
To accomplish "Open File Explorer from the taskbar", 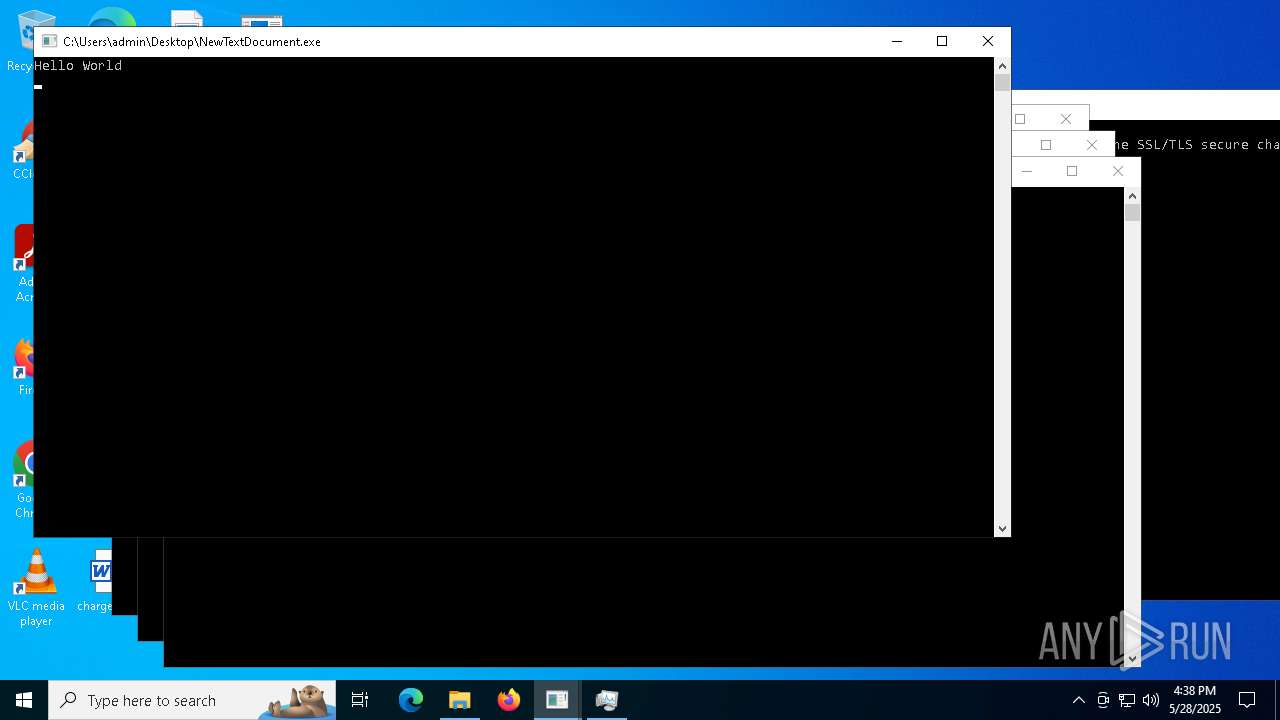I will point(459,700).
